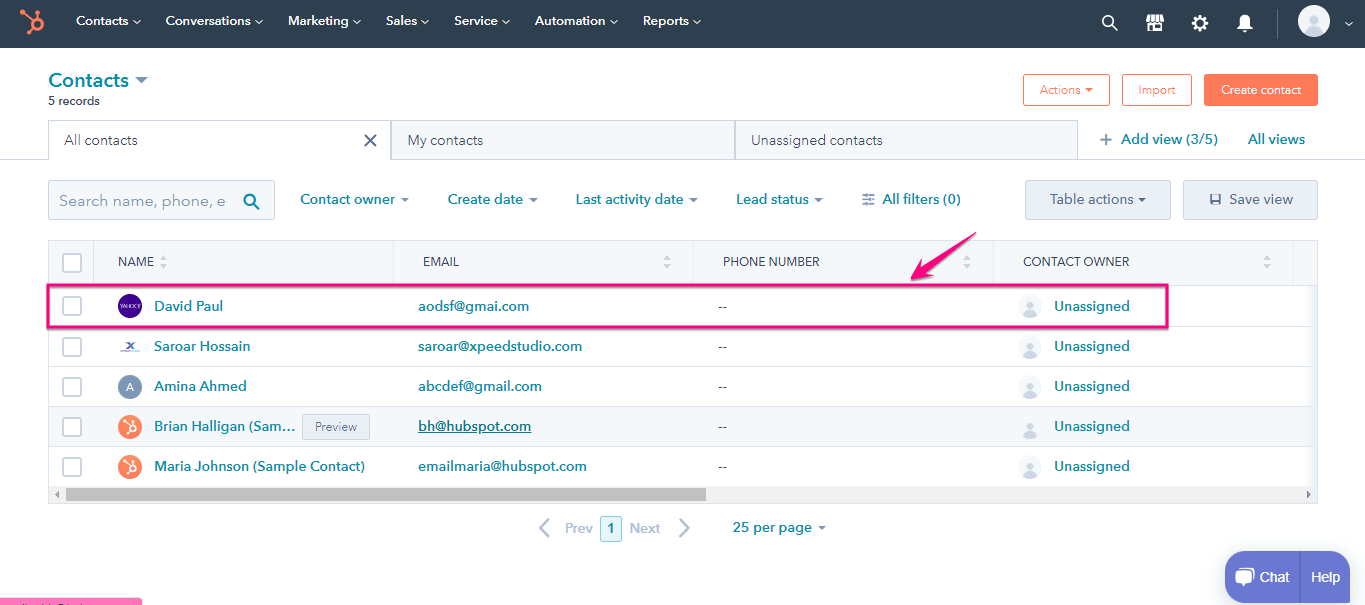Click email saroar@xpeedstudio.com

coord(500,346)
